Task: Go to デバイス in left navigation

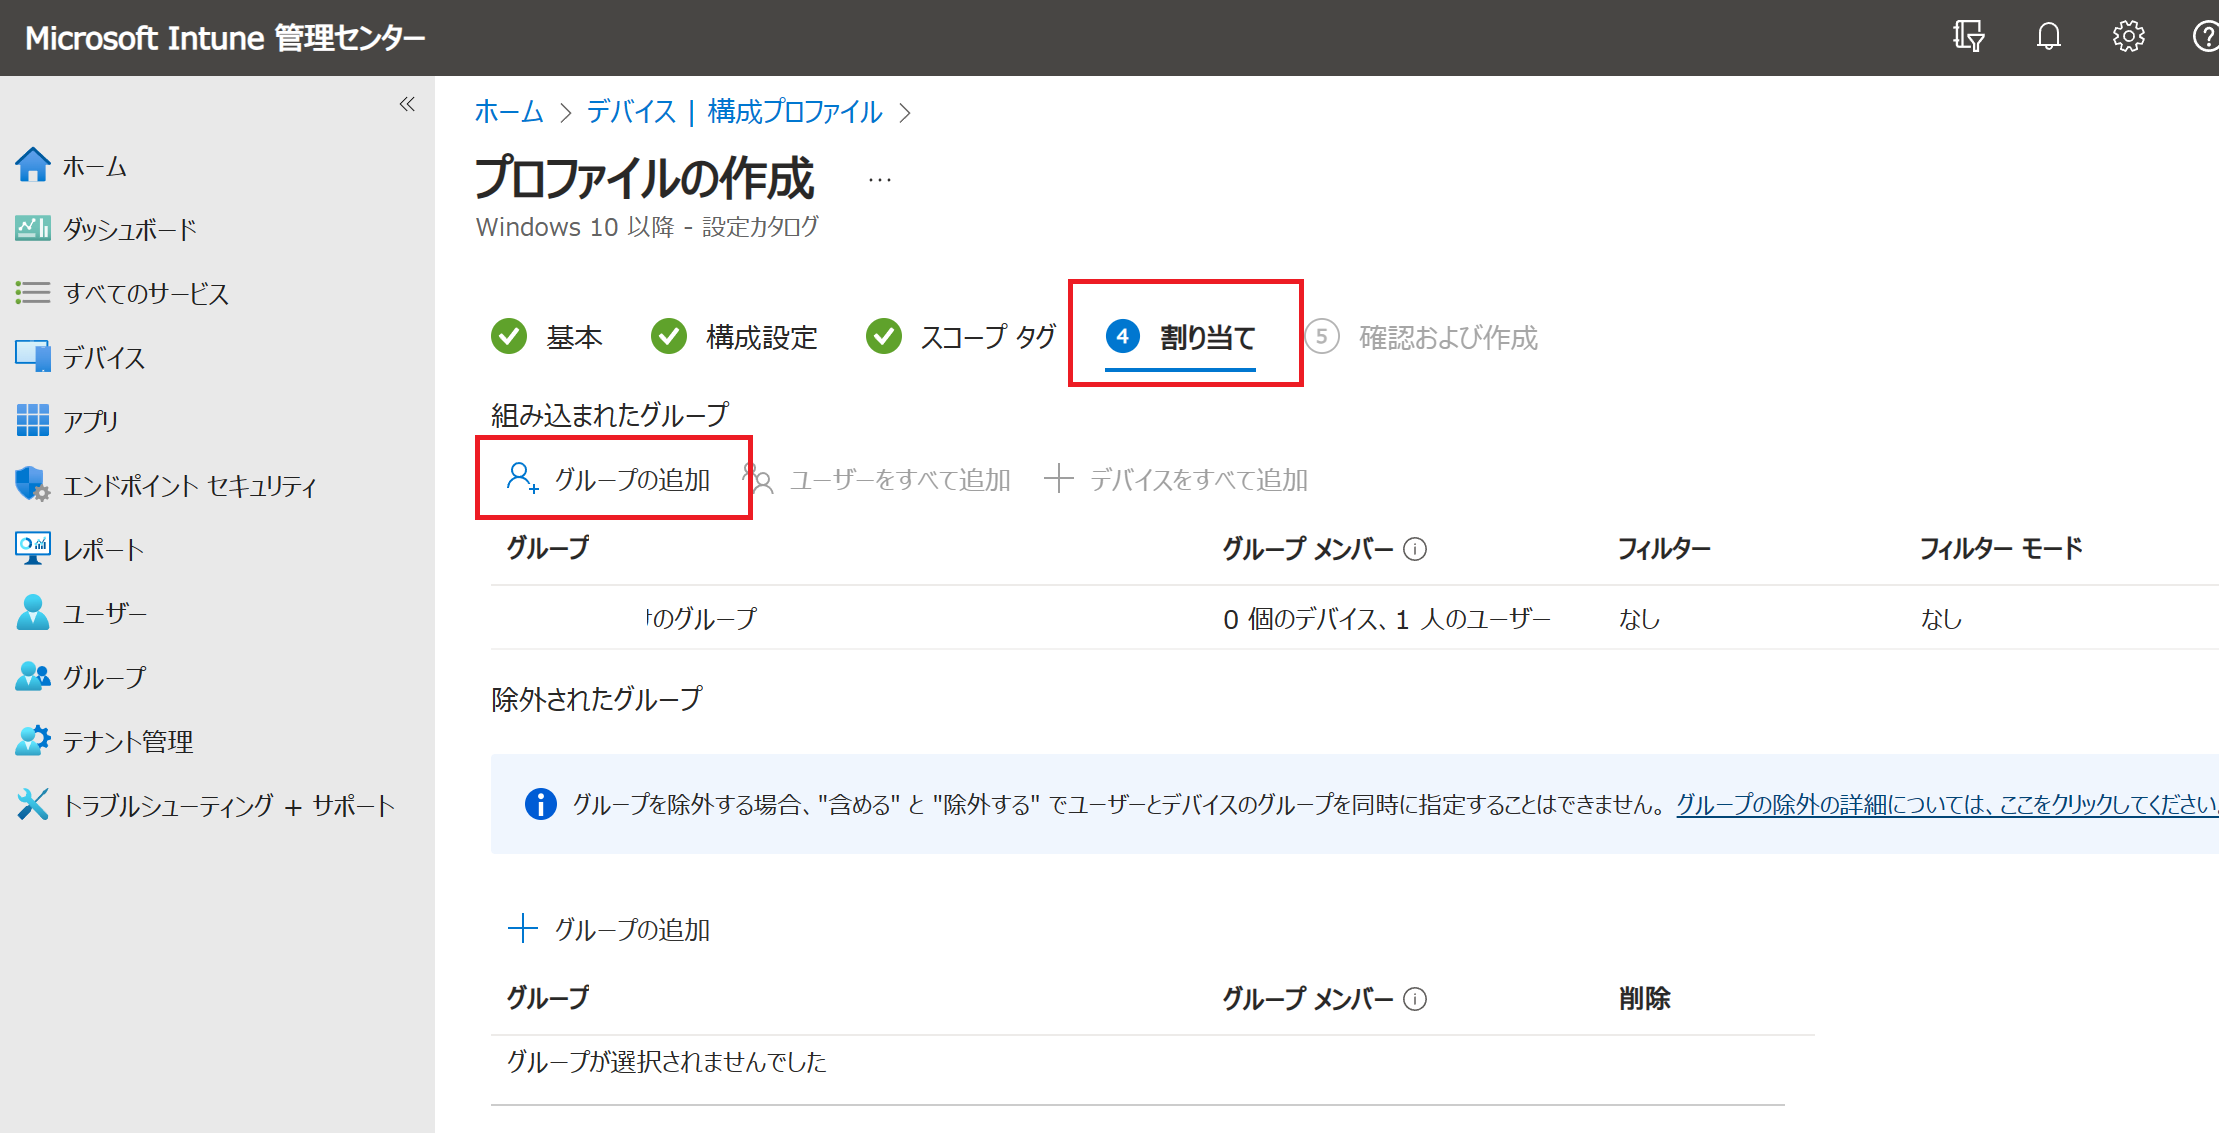Action: pos(103,358)
